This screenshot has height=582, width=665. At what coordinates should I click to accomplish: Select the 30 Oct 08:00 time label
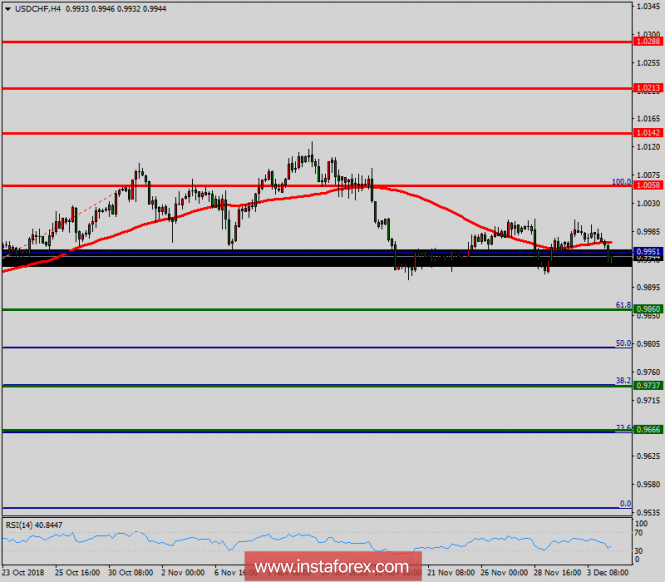click(x=131, y=573)
